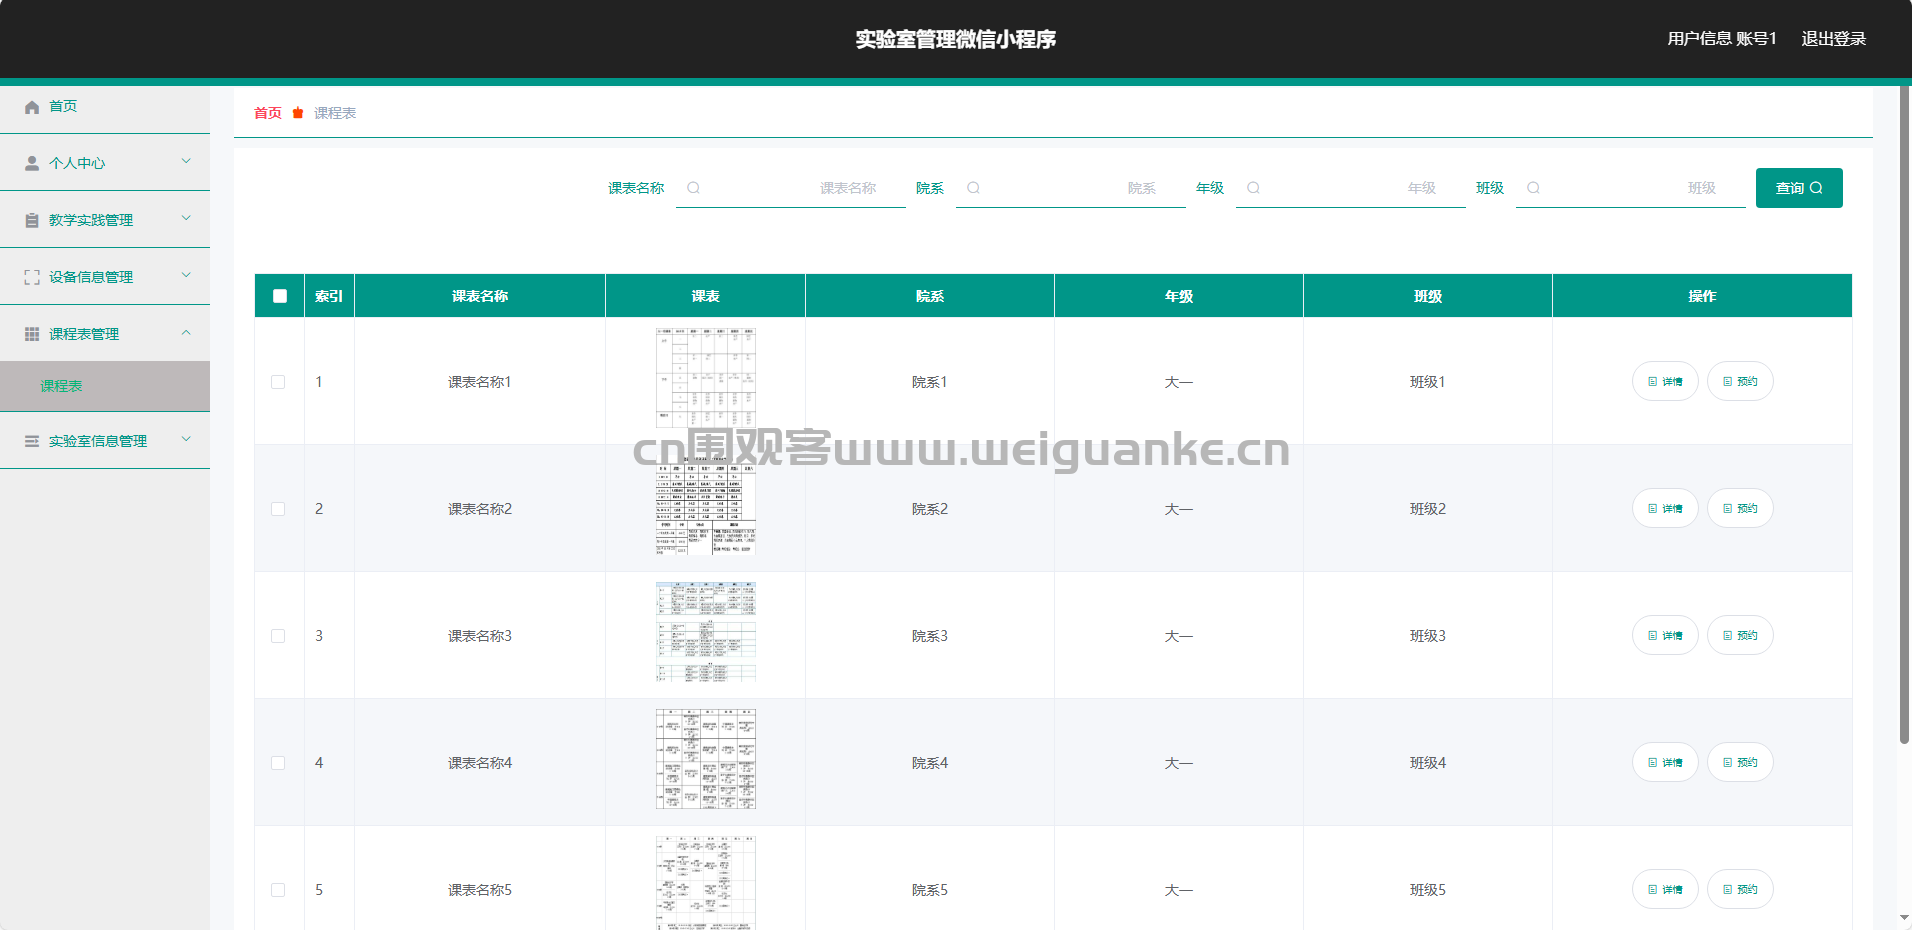Open the 首页 sidebar menu item
Image resolution: width=1912 pixels, height=930 pixels.
tap(105, 107)
